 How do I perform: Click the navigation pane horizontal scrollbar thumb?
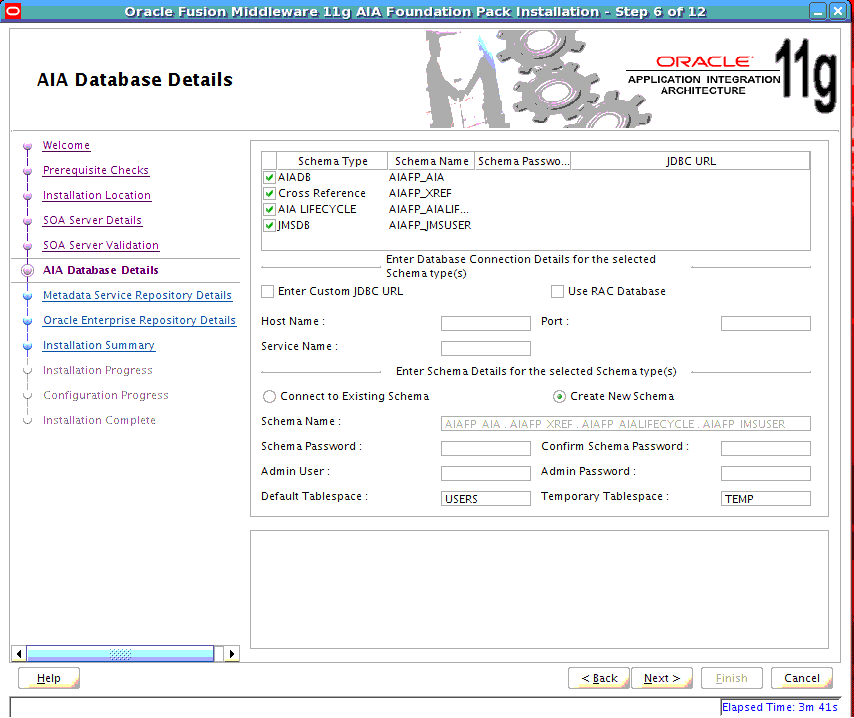[120, 654]
